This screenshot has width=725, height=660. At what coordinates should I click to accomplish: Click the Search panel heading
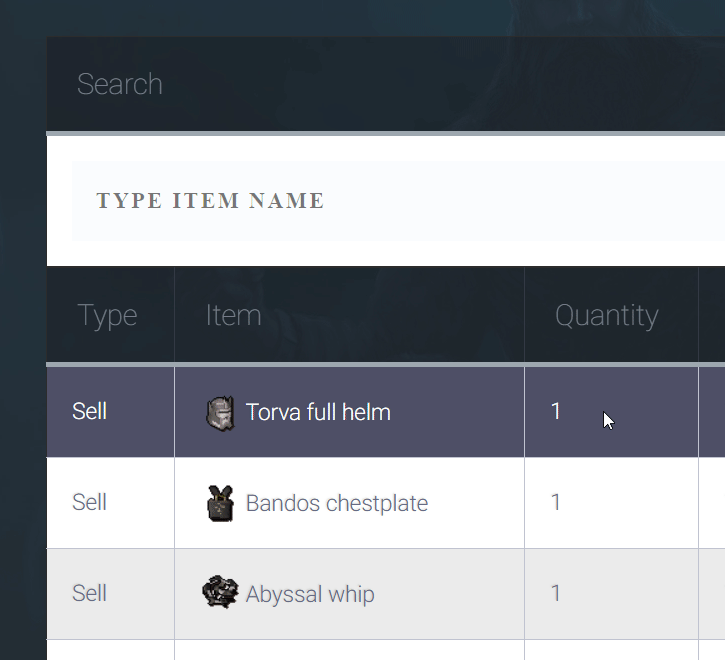tap(119, 84)
